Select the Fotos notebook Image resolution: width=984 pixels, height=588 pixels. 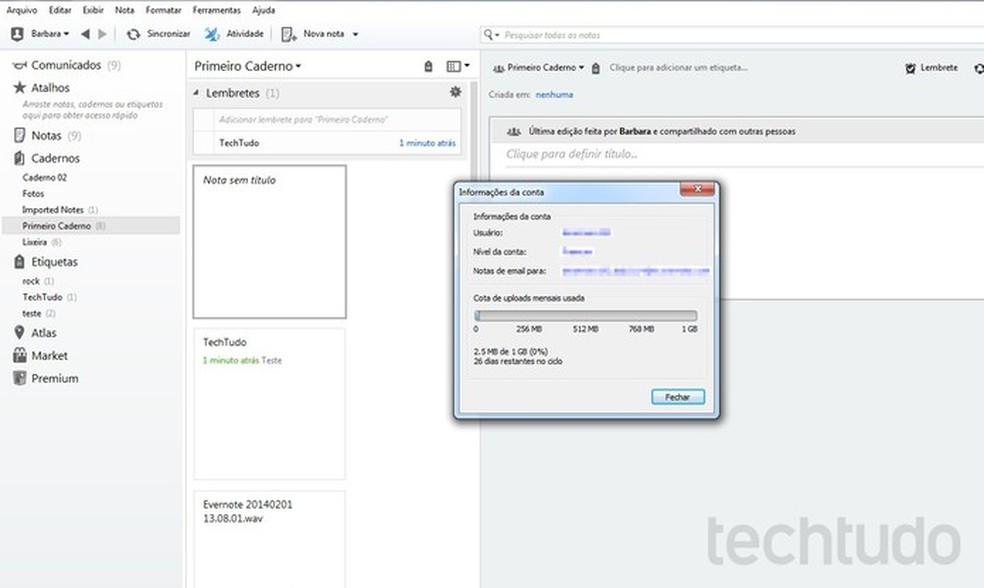pyautogui.click(x=33, y=194)
